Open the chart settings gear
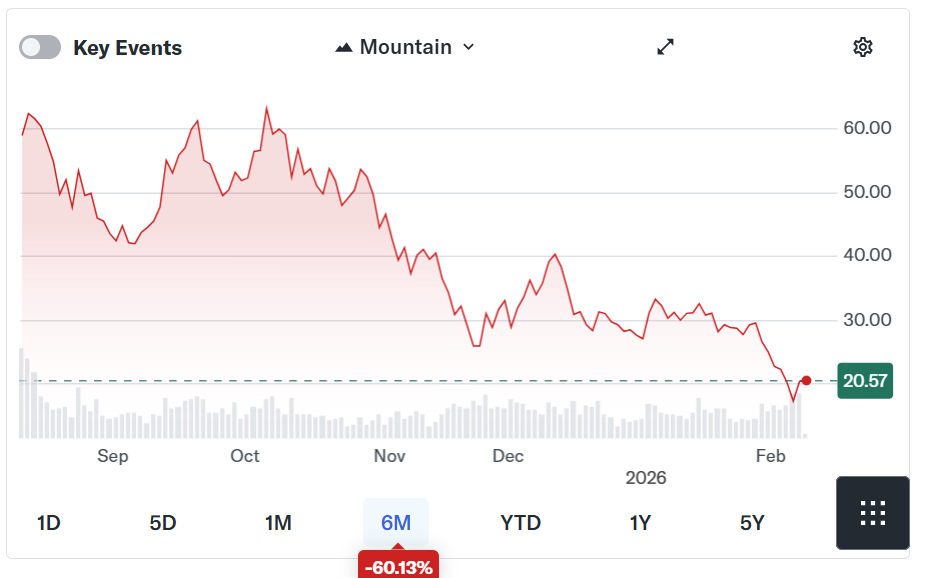The width and height of the screenshot is (926, 578). point(862,46)
